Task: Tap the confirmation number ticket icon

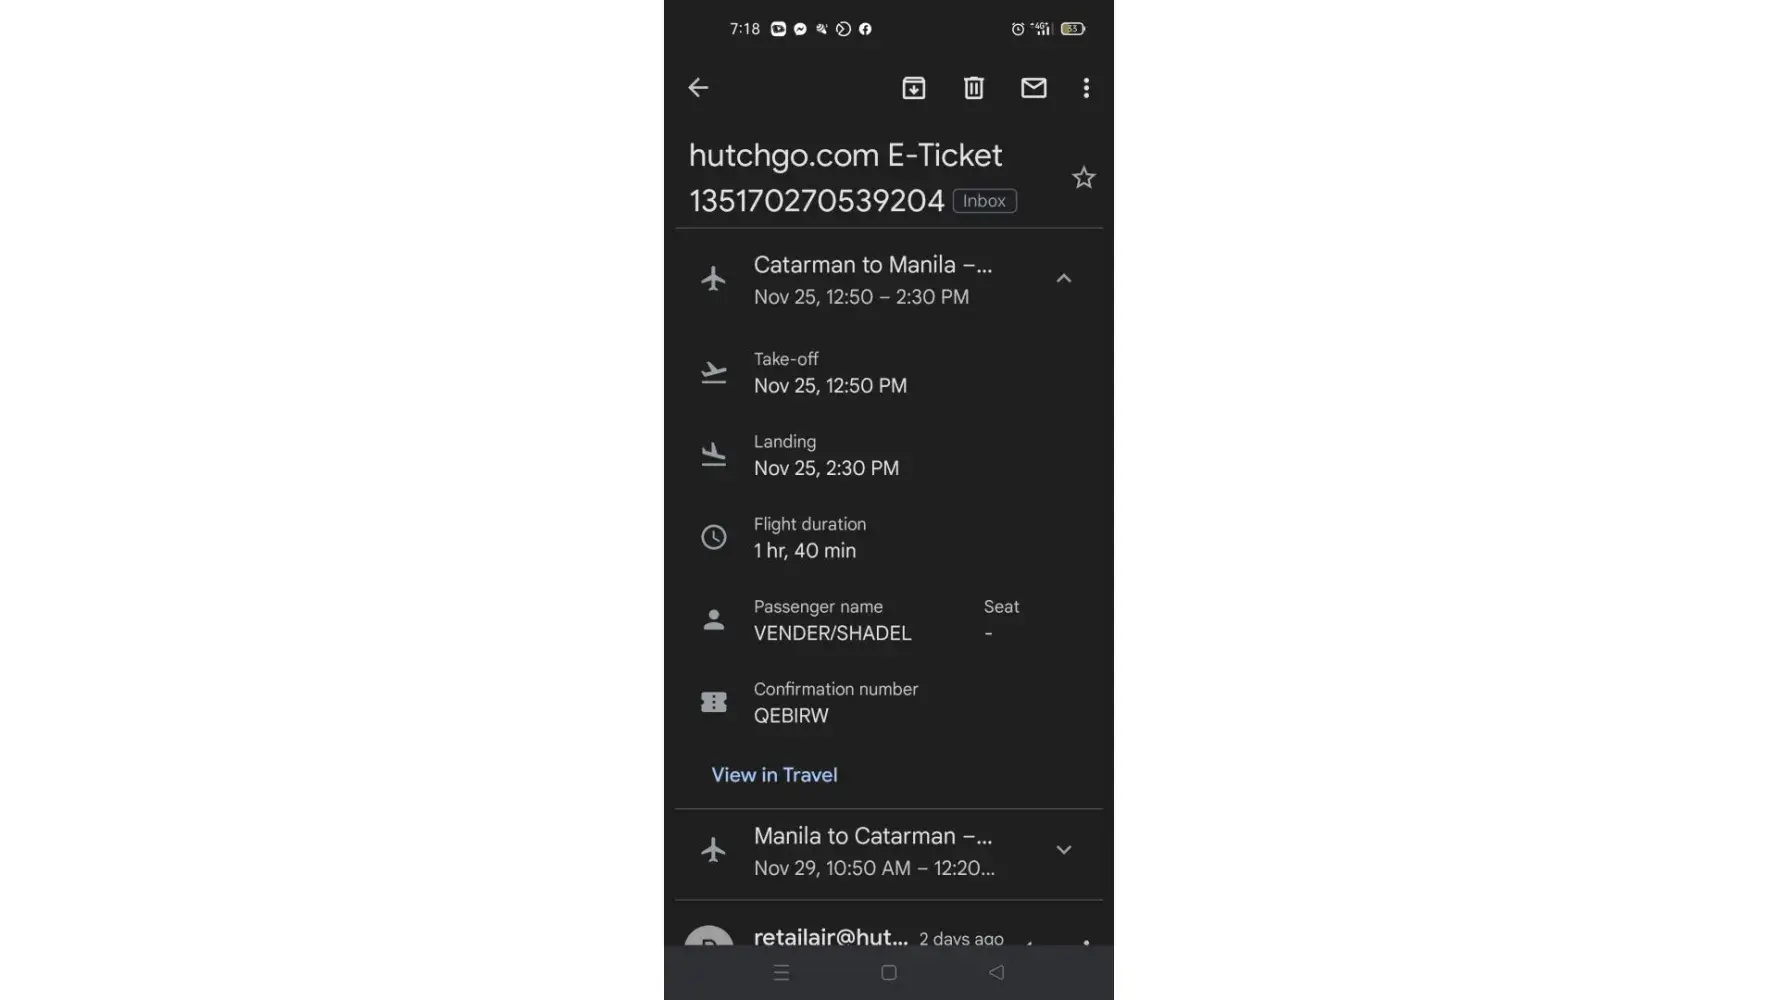Action: click(714, 702)
